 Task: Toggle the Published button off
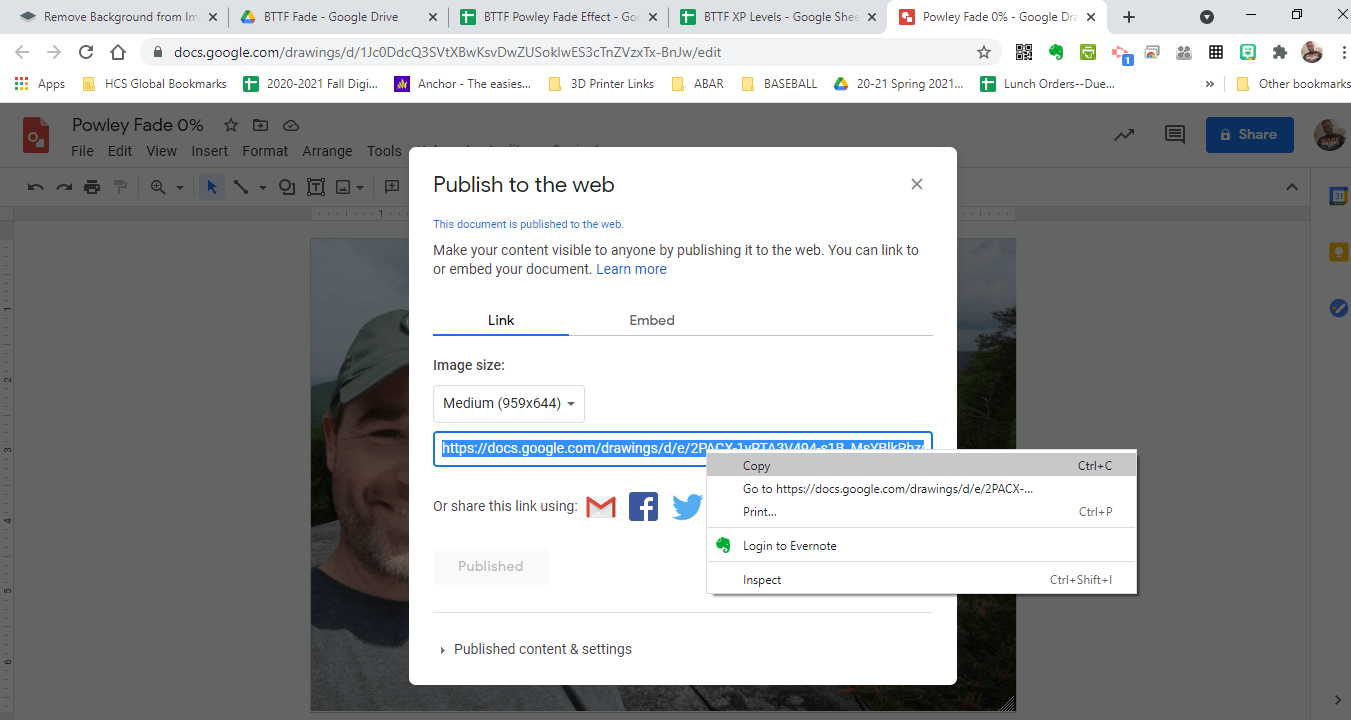(490, 566)
